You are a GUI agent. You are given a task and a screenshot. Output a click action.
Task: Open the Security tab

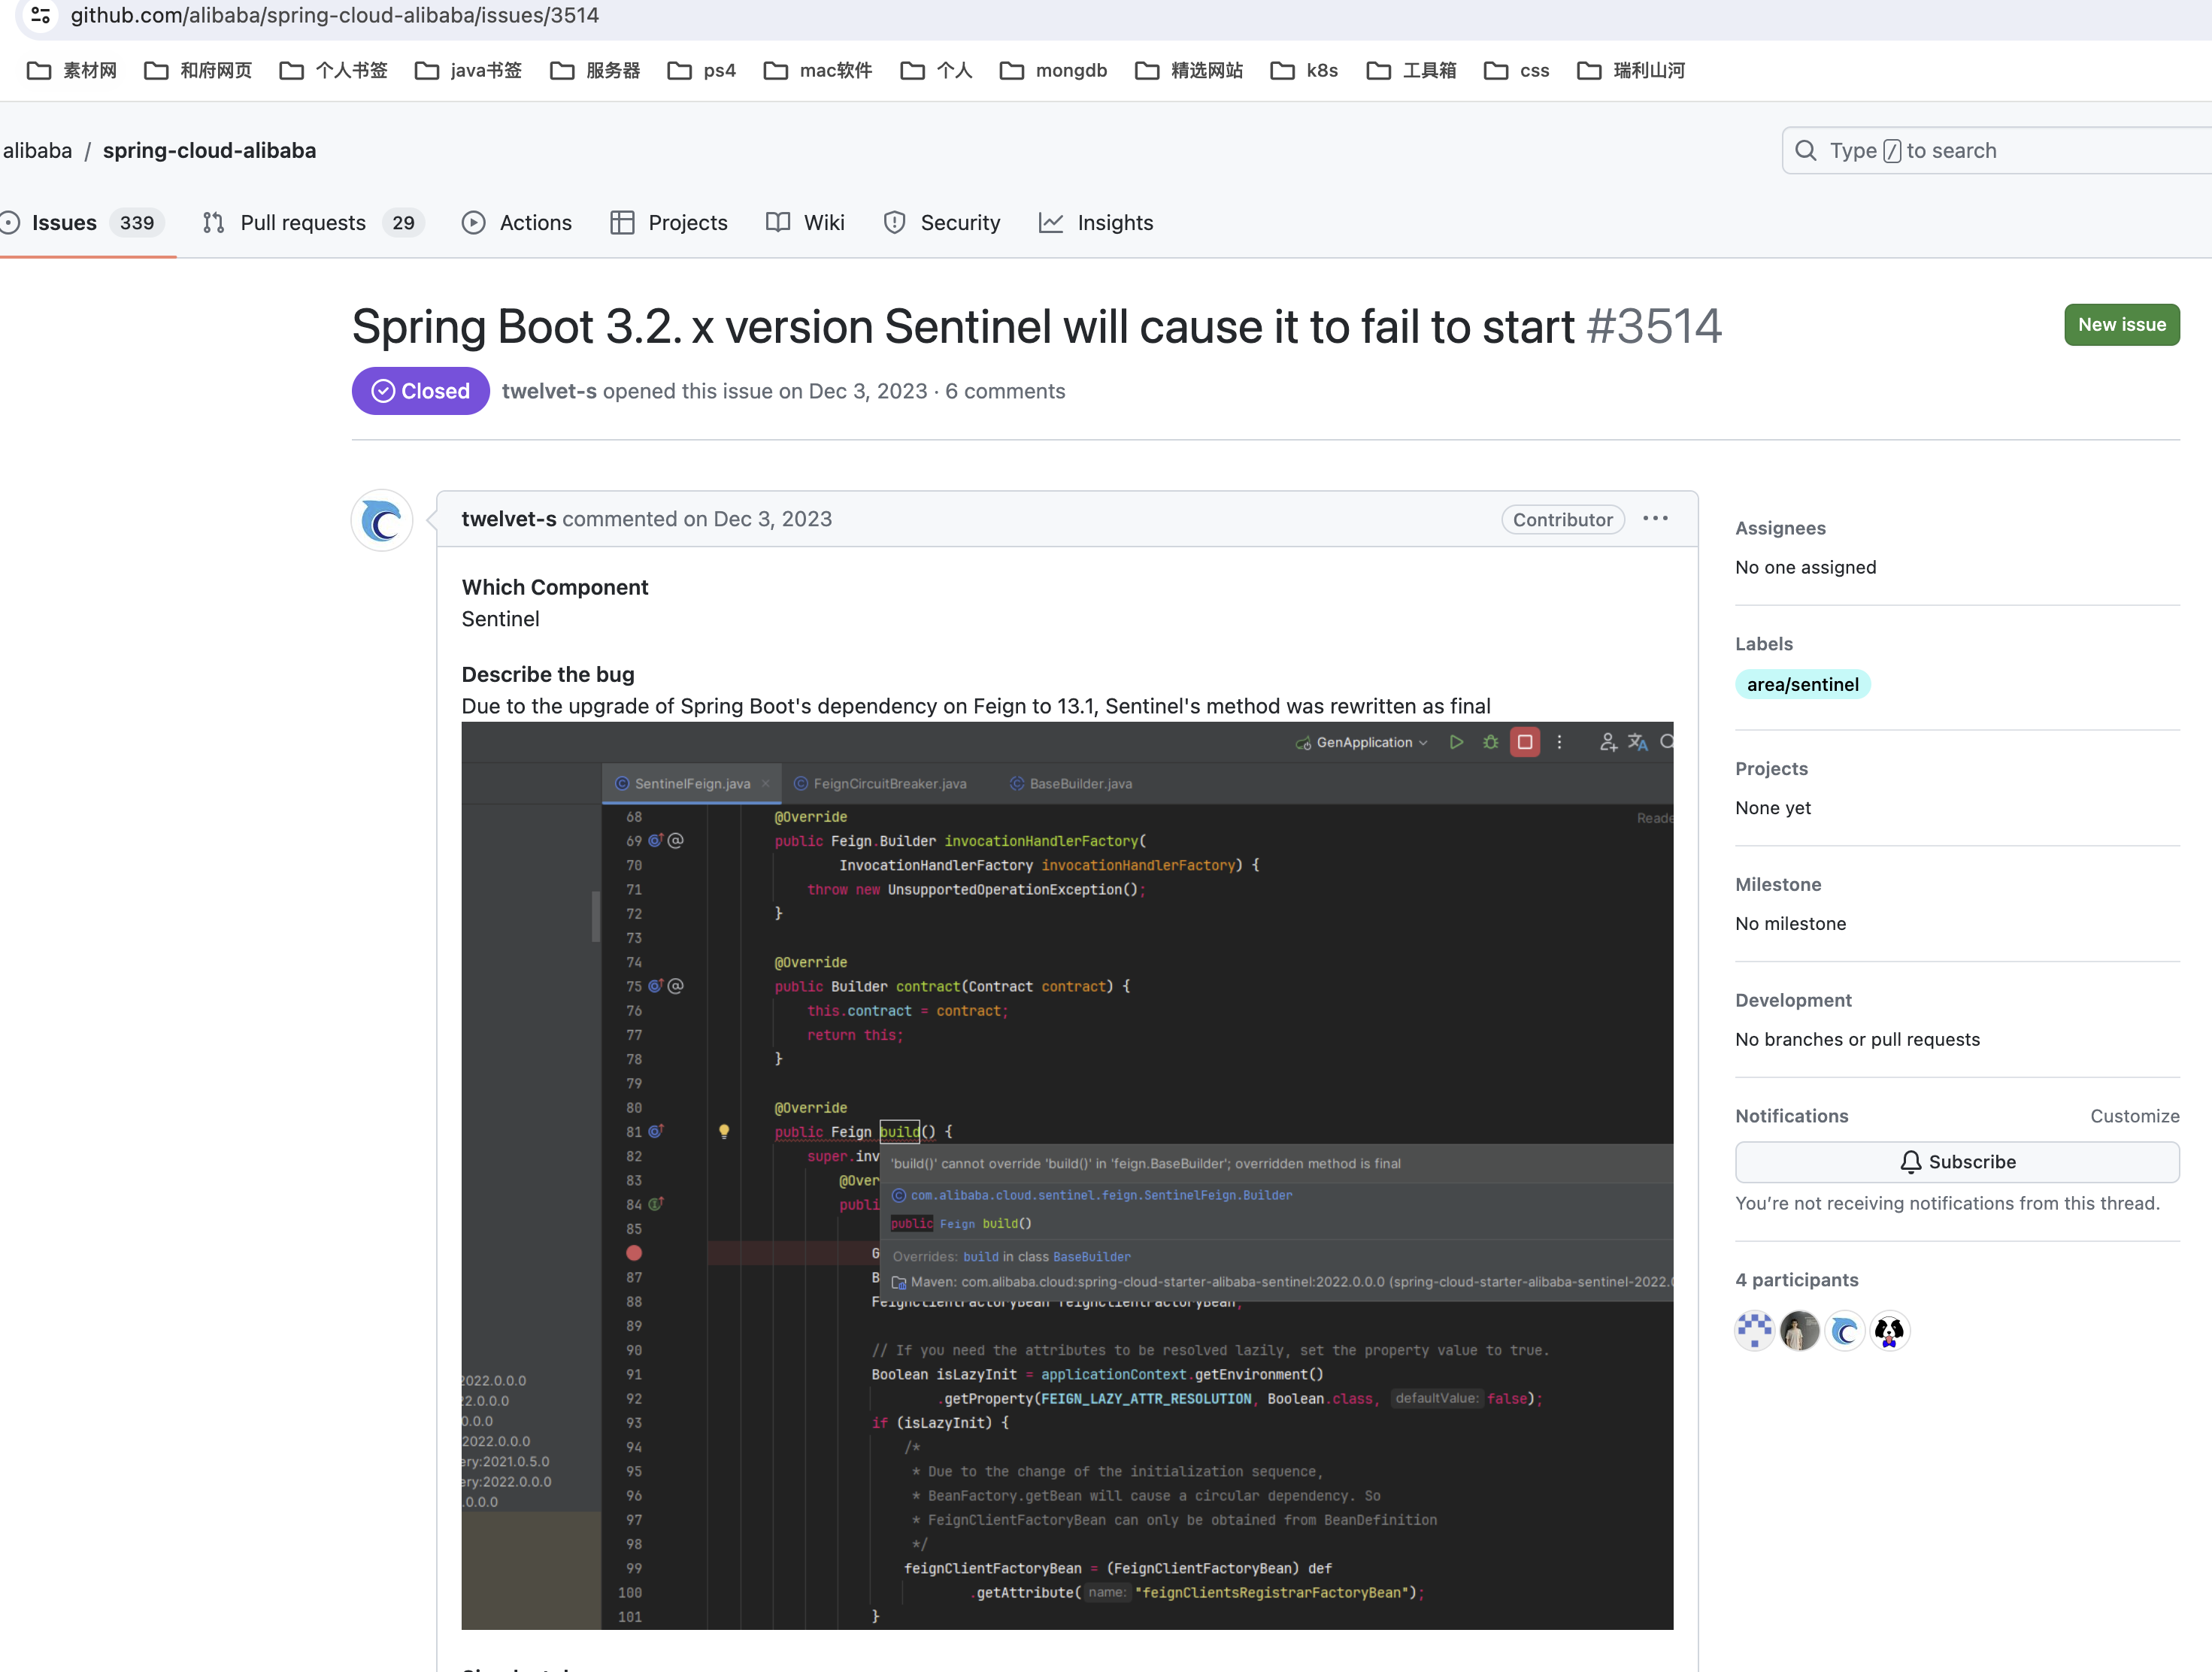[x=942, y=222]
